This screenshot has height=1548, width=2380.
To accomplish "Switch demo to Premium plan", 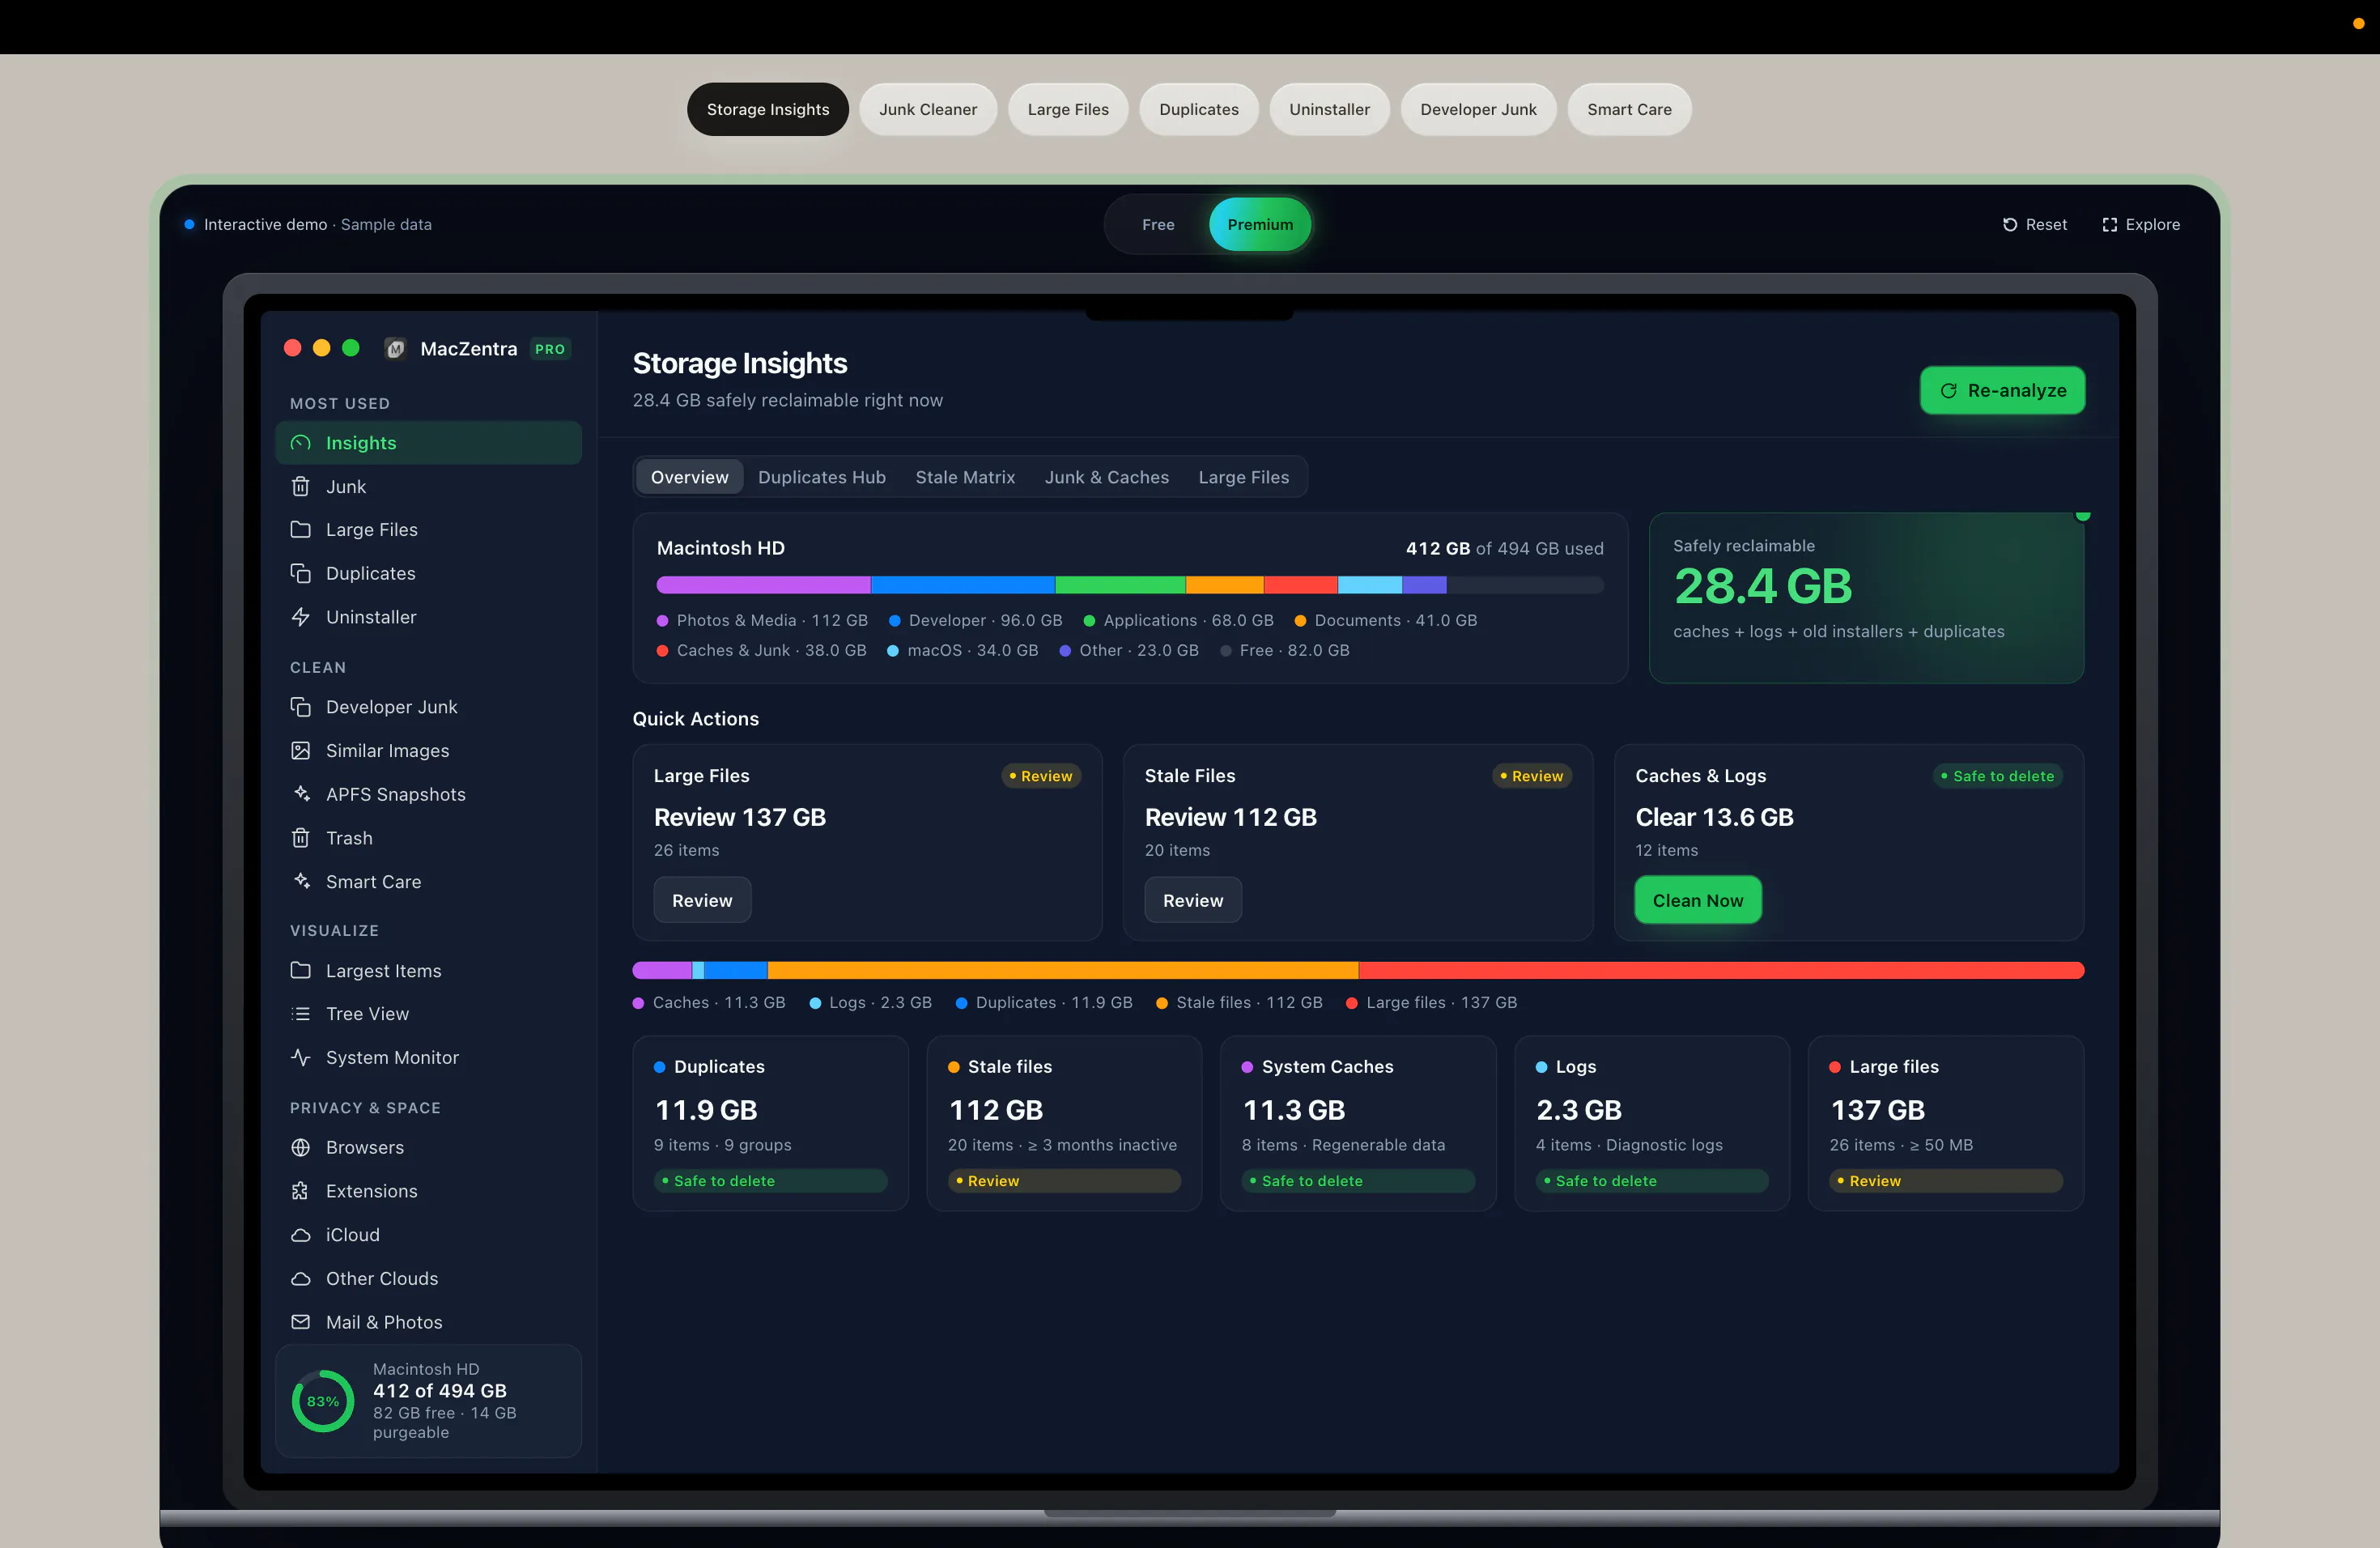I will pyautogui.click(x=1260, y=224).
